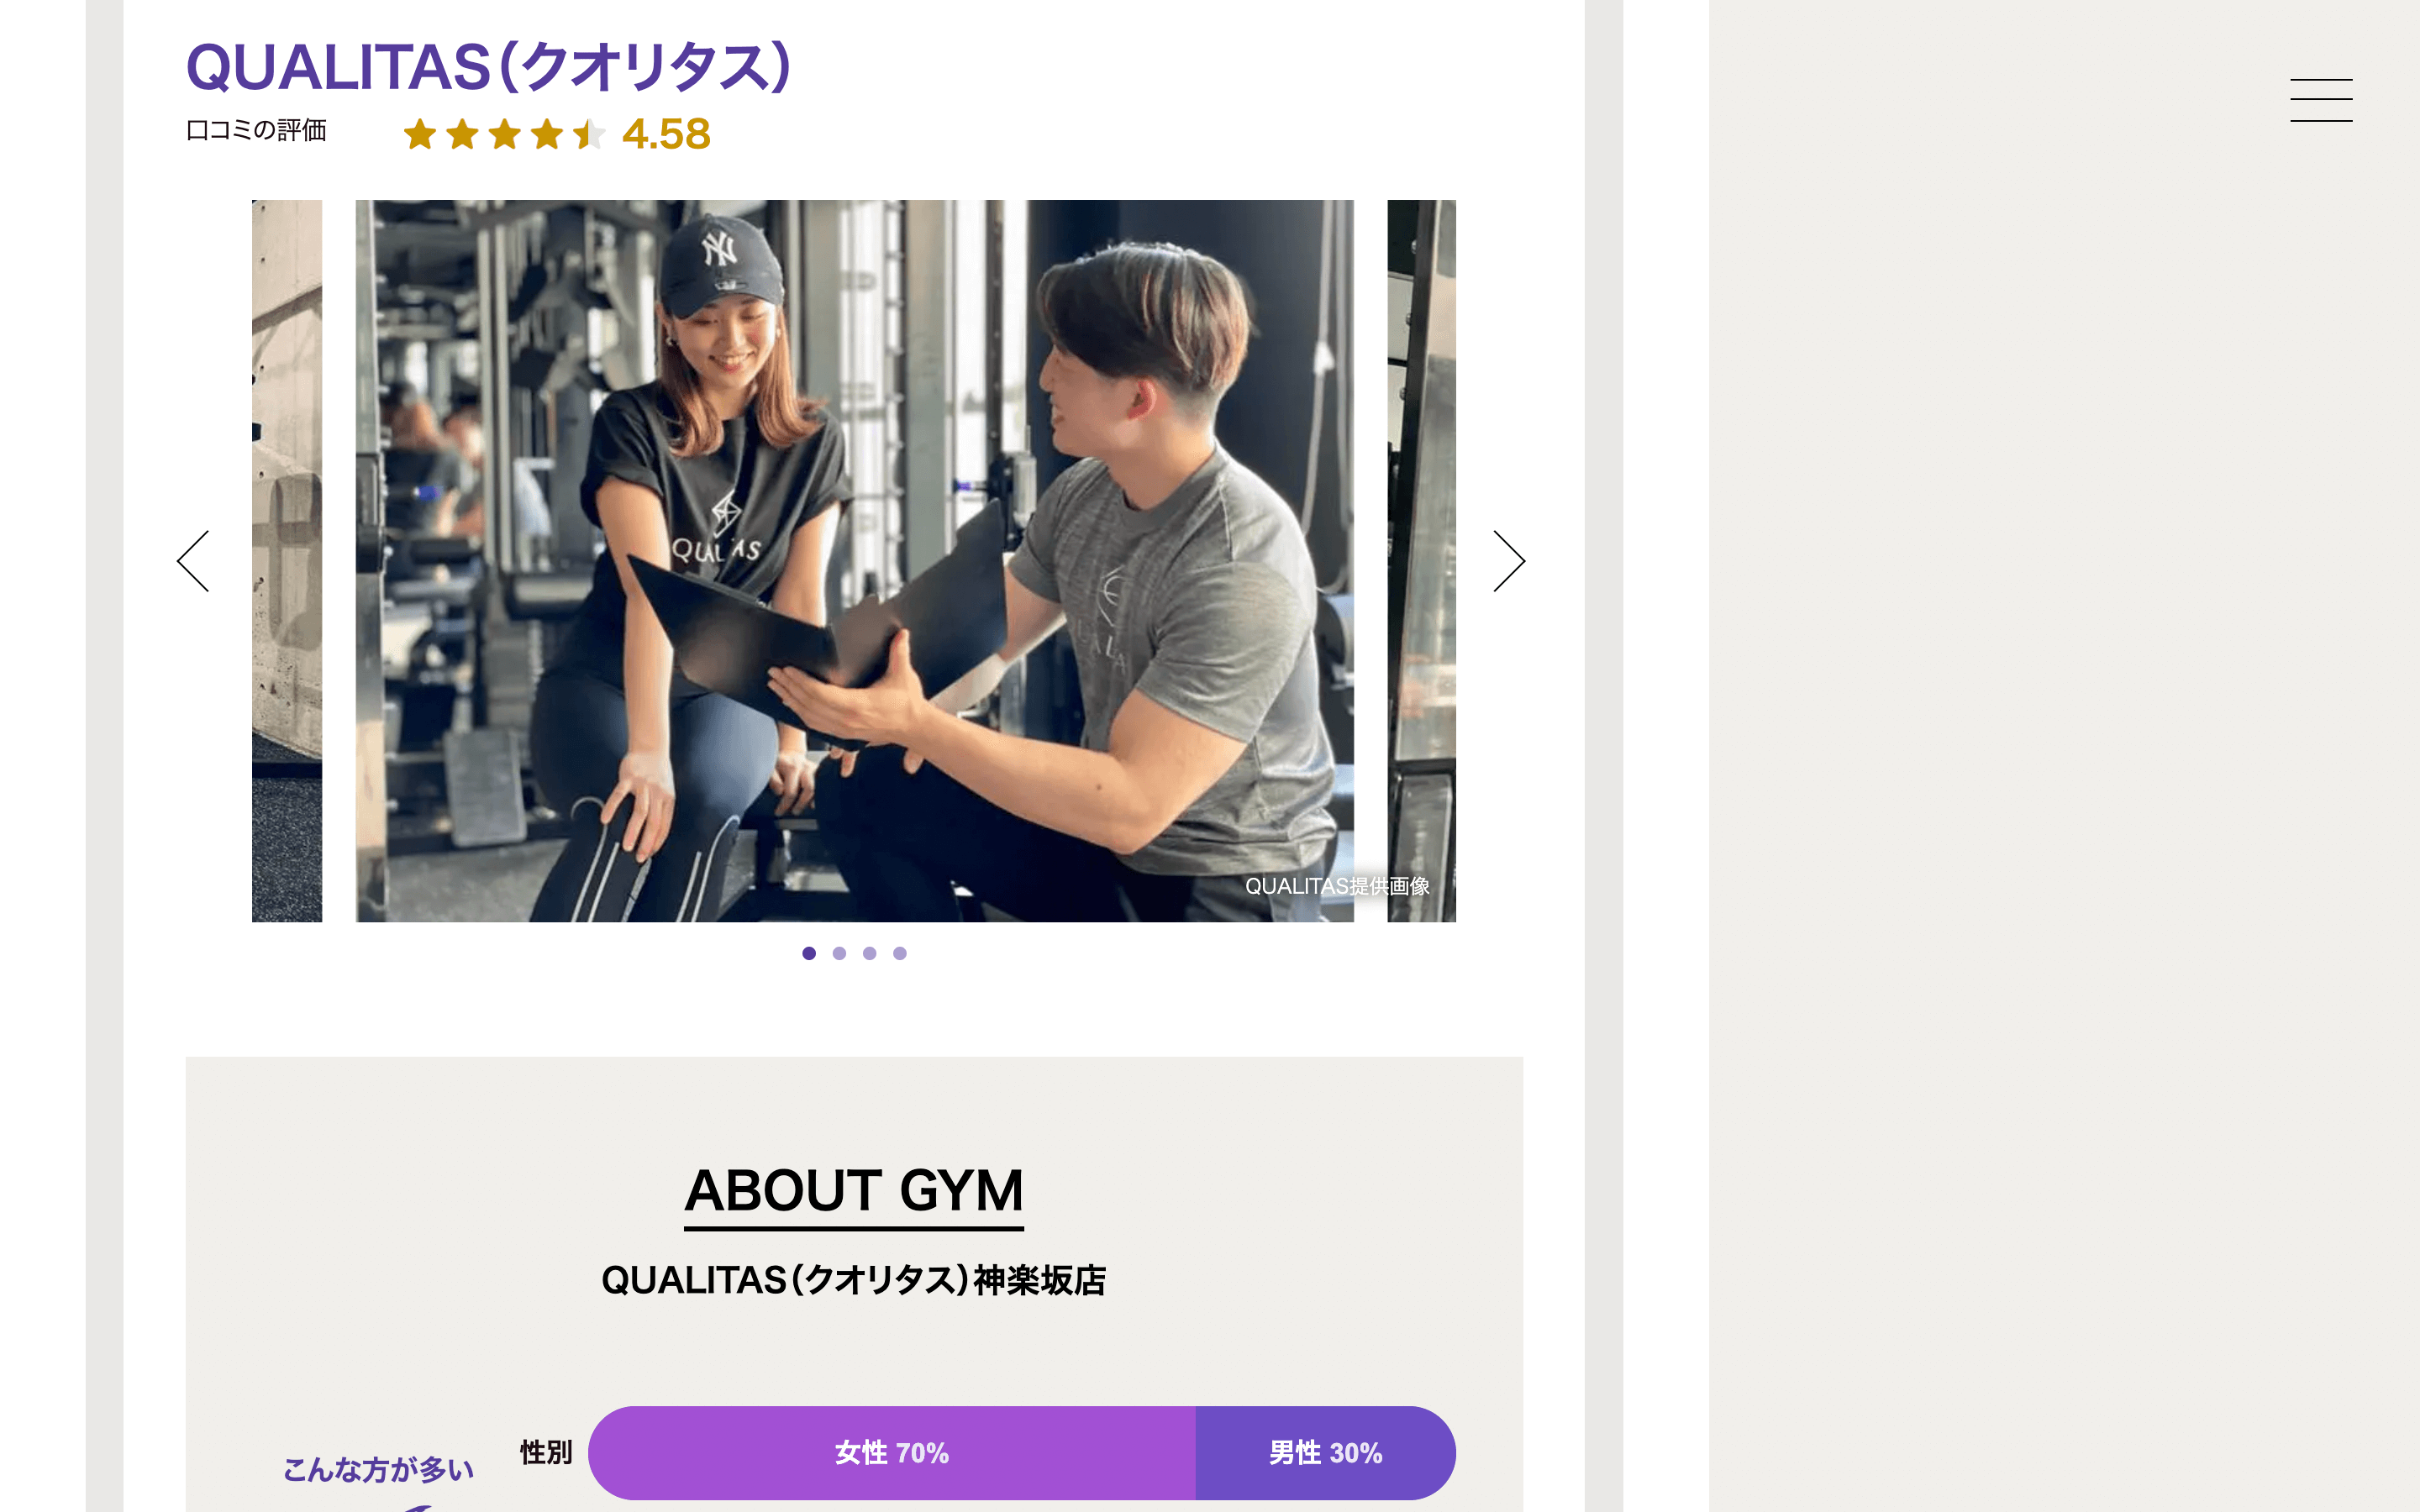The width and height of the screenshot is (2420, 1512).
Task: Click the 男性 30% bar segment
Action: (1326, 1453)
